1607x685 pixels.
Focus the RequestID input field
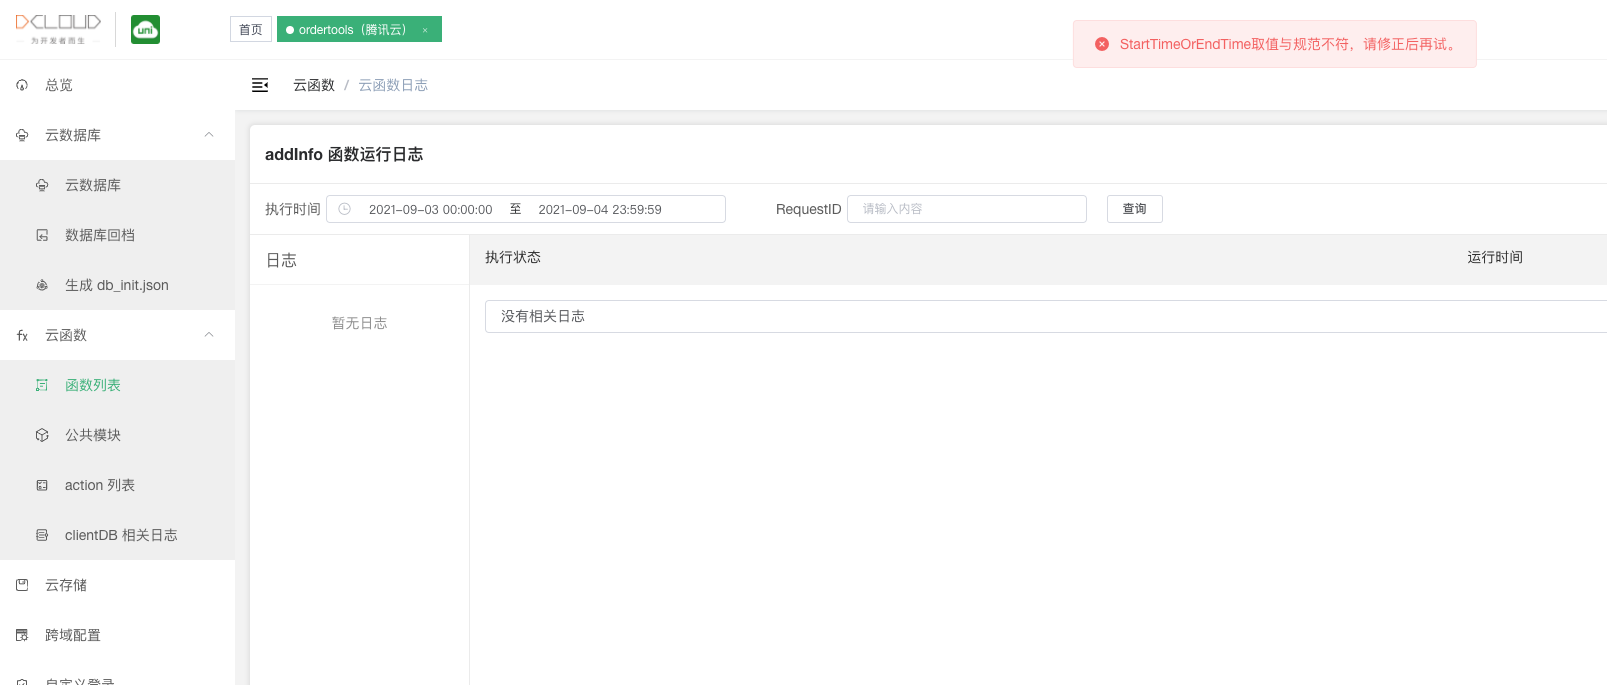(x=966, y=209)
